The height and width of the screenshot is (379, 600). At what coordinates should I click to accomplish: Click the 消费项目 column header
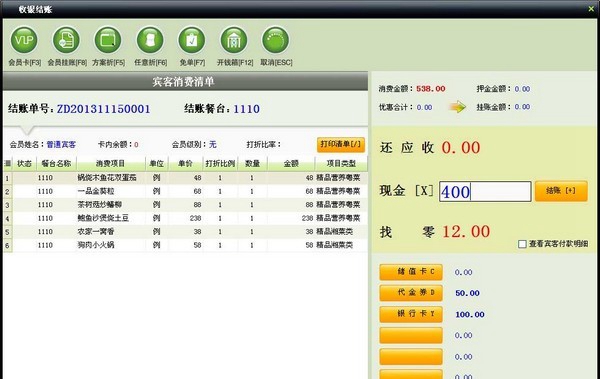pyautogui.click(x=111, y=163)
